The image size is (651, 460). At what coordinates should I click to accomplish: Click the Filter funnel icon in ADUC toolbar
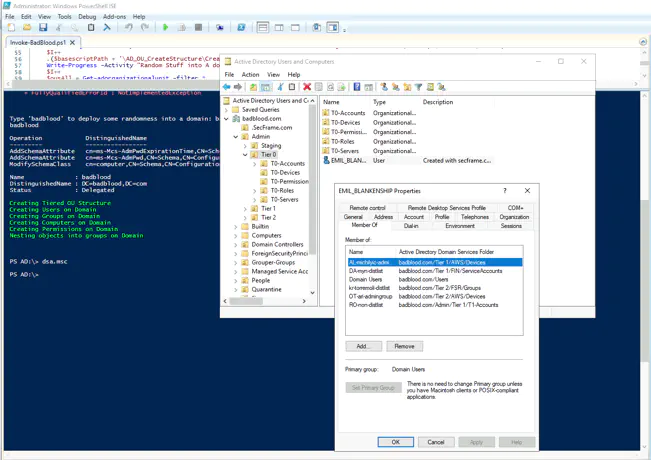(x=418, y=87)
